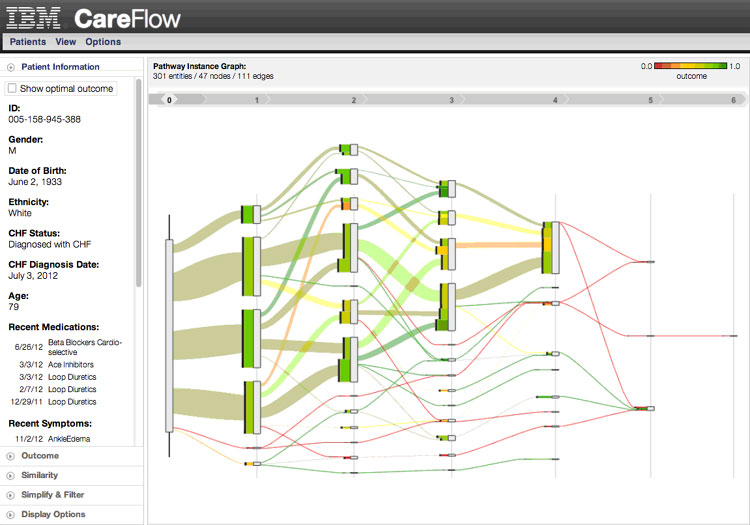Open the View menu

click(x=66, y=42)
